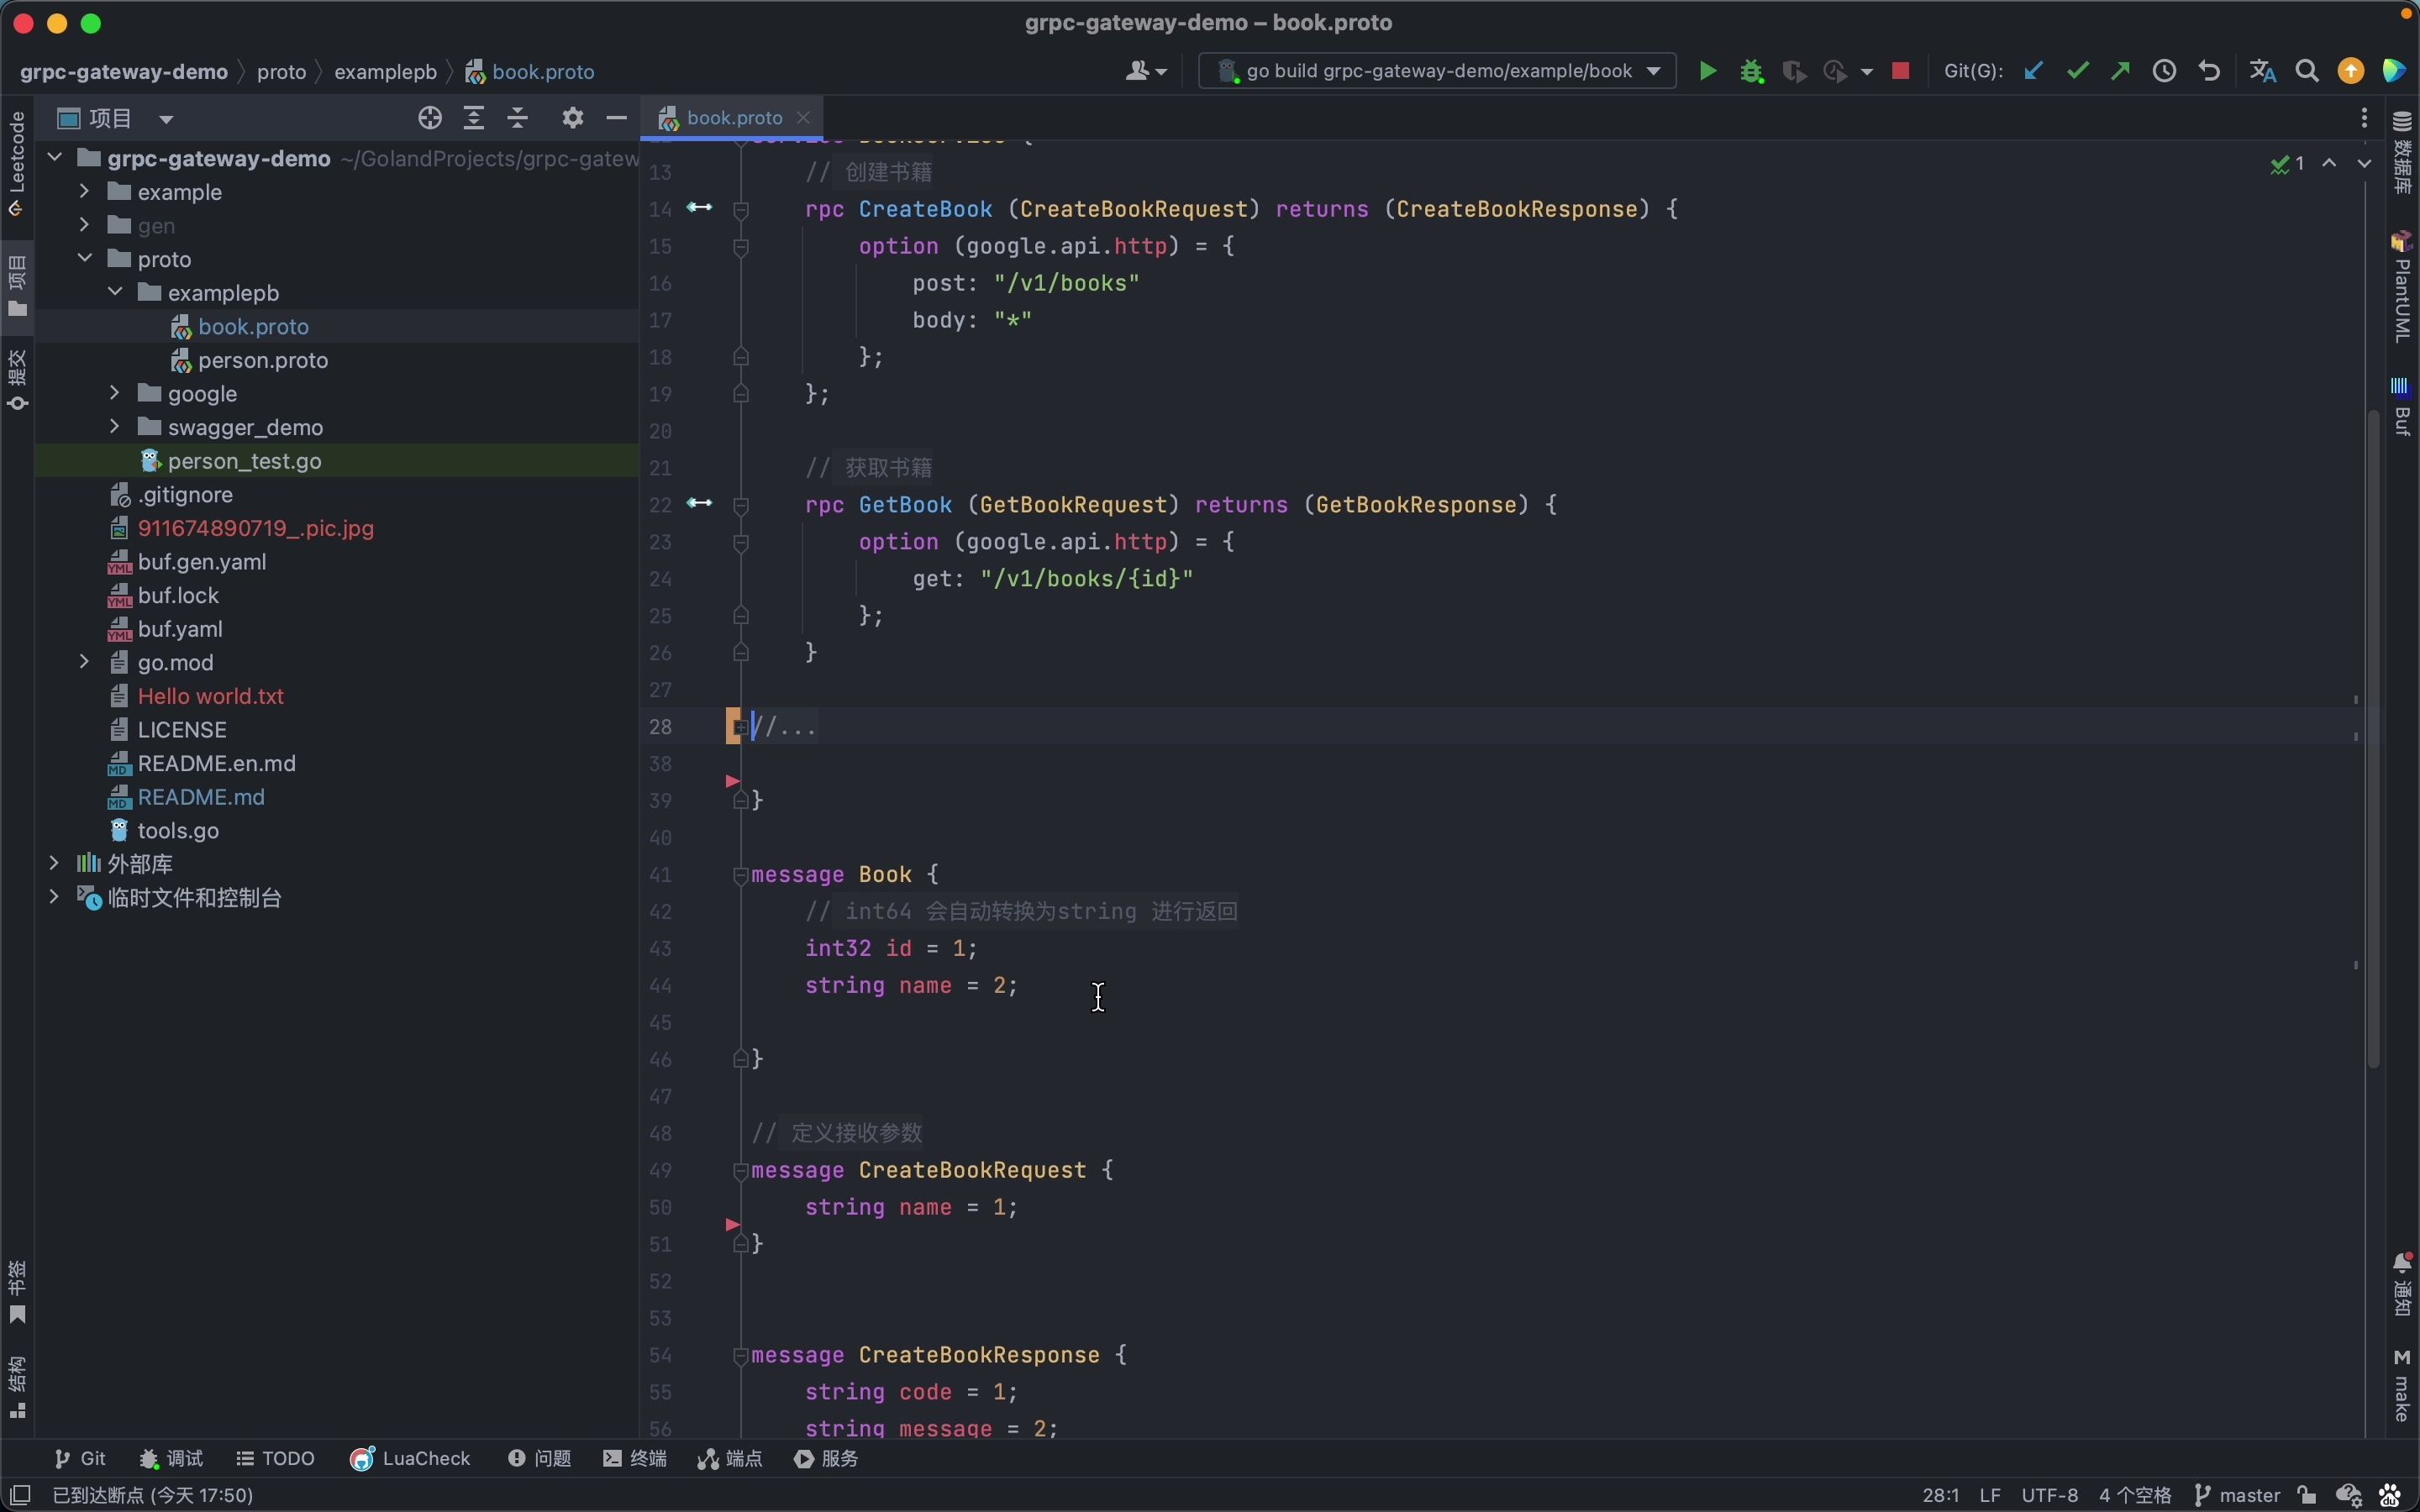
Task: Open the PlantUML side panel
Action: click(2403, 287)
